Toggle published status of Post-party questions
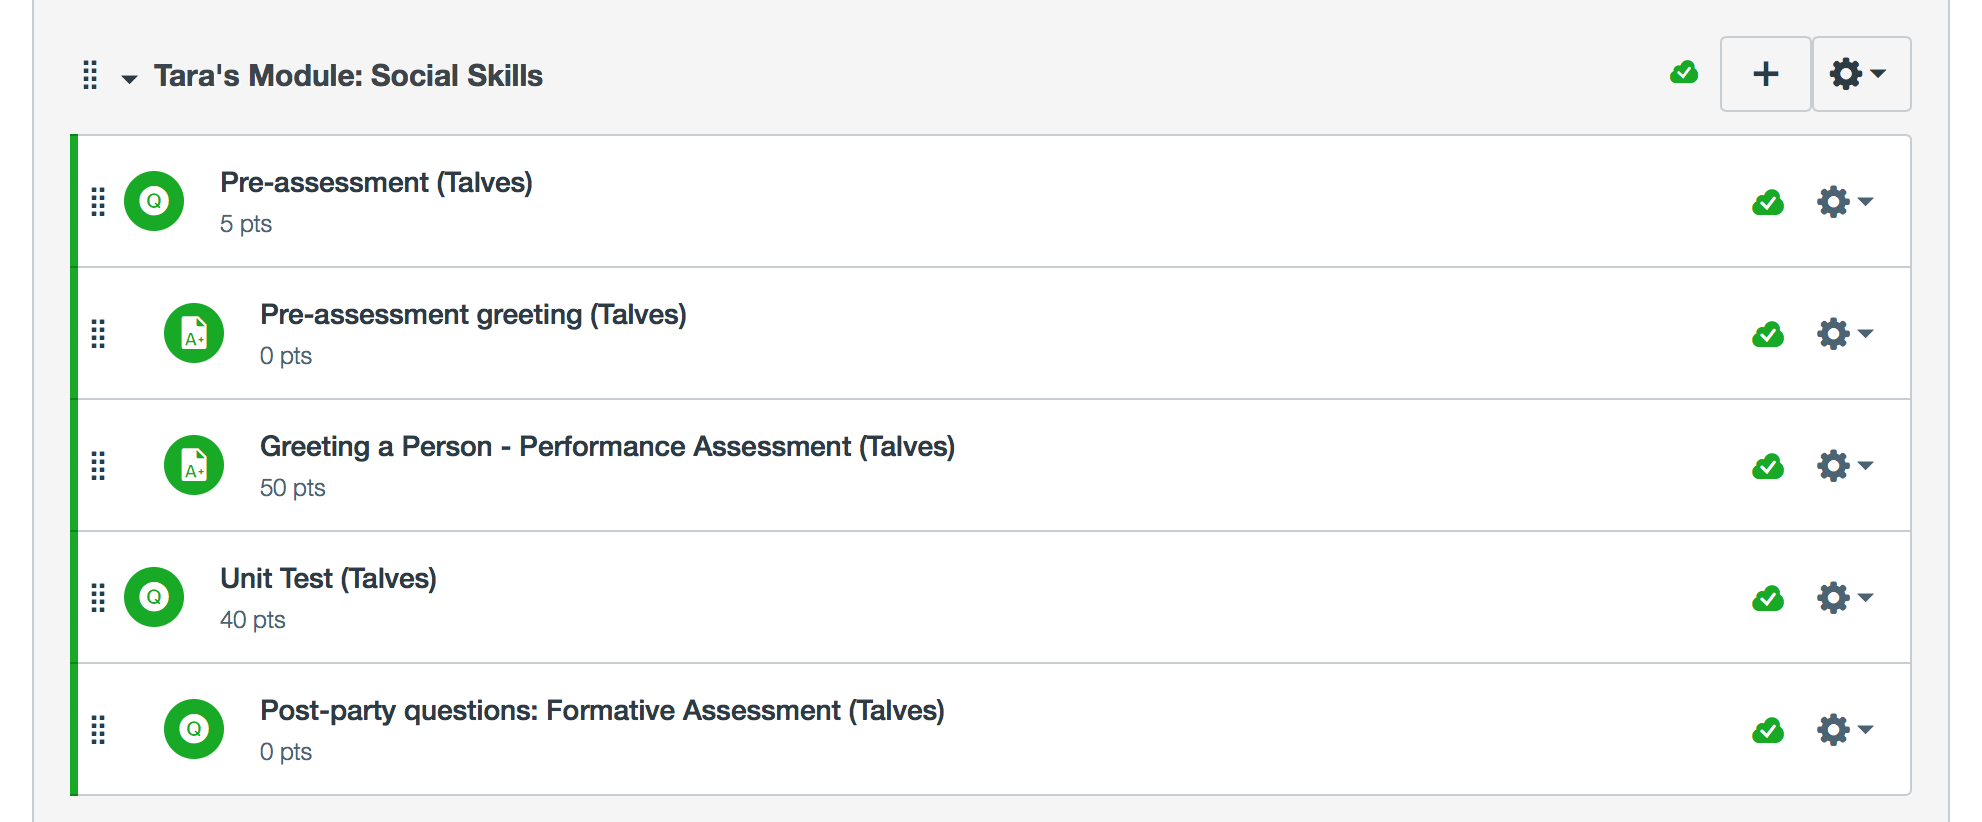 1768,731
